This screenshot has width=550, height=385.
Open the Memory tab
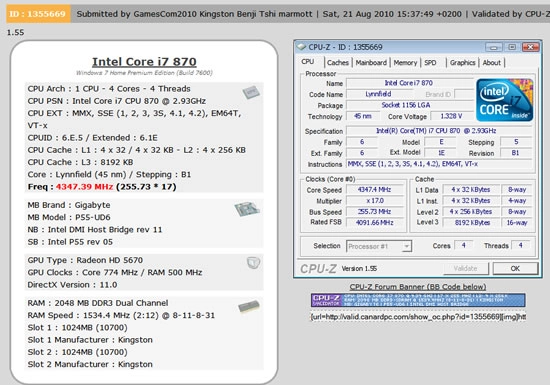tap(405, 63)
